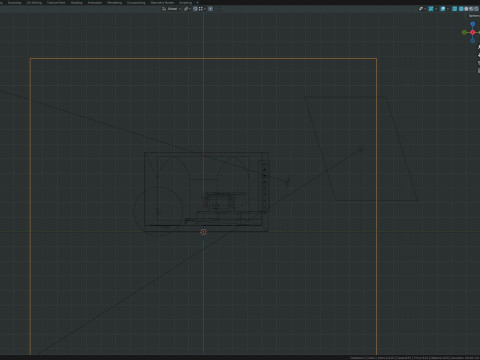
Task: Open the Shading workspace tab
Action: [x=77, y=3]
